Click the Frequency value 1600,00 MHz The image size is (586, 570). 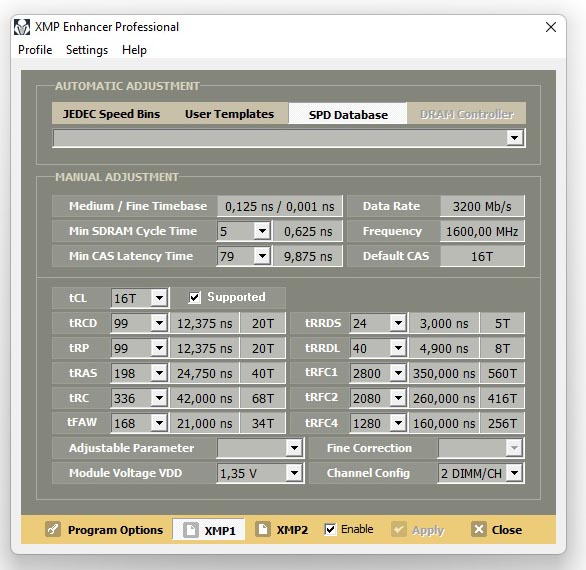tap(482, 231)
